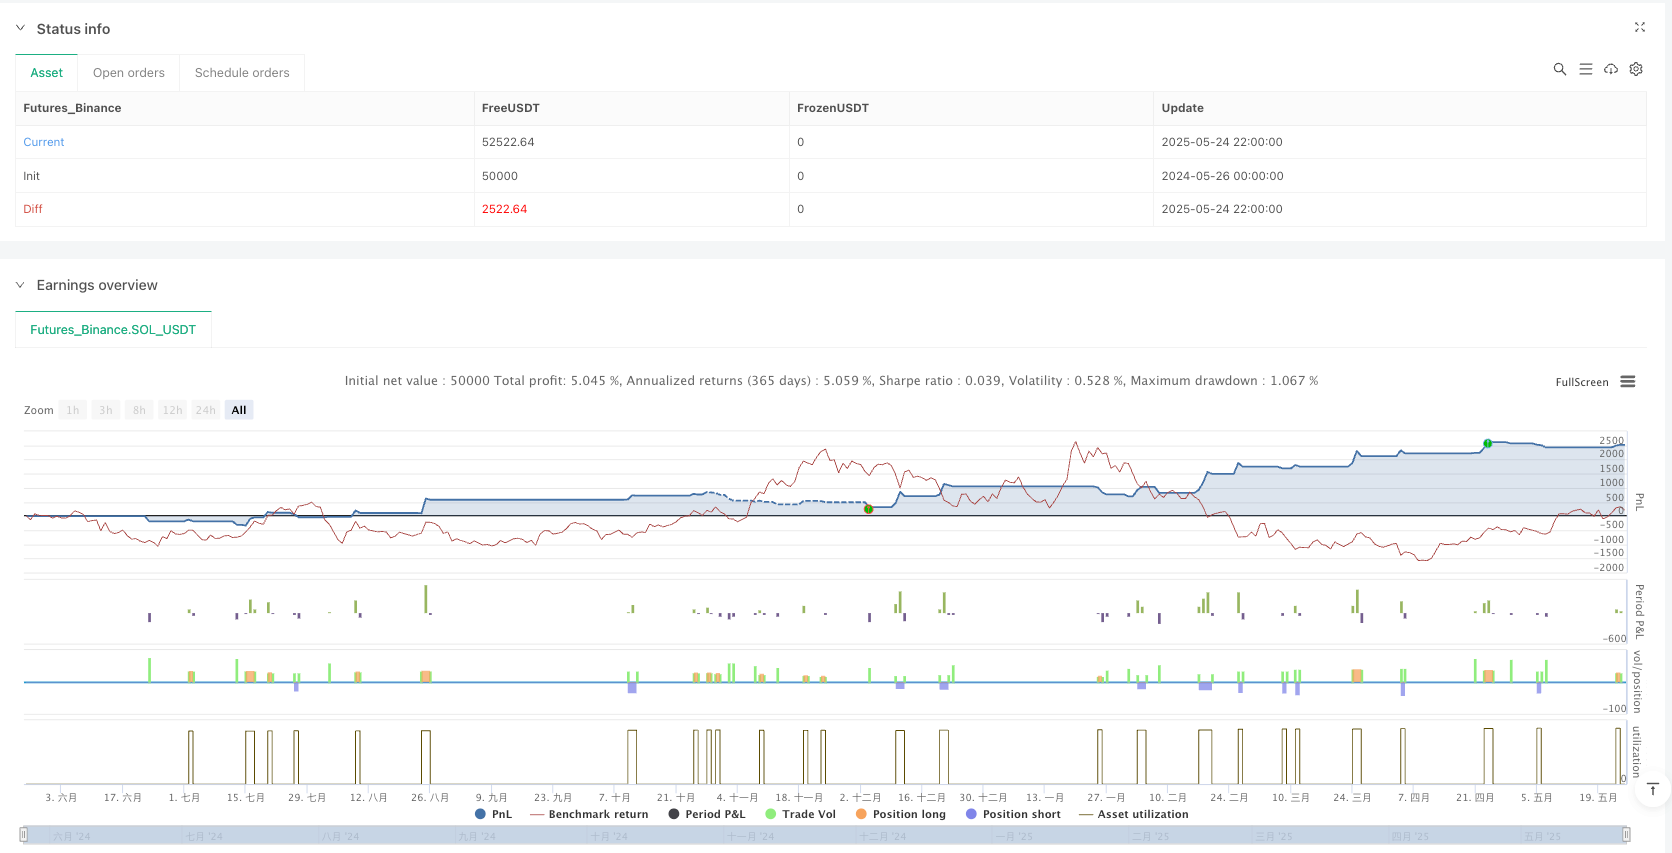Click the Init row label
This screenshot has height=853, width=1672.
(32, 176)
